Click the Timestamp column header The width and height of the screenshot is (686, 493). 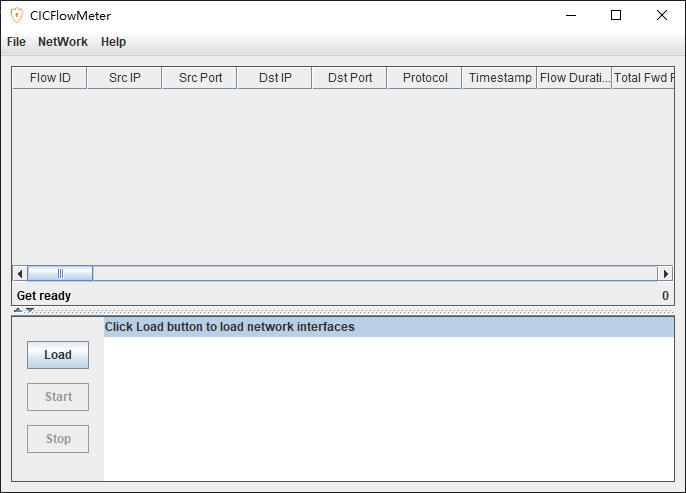click(x=500, y=78)
